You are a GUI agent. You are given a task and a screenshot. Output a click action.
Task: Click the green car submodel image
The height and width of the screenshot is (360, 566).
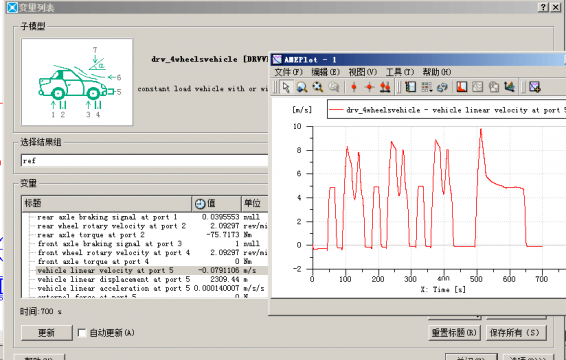point(77,82)
